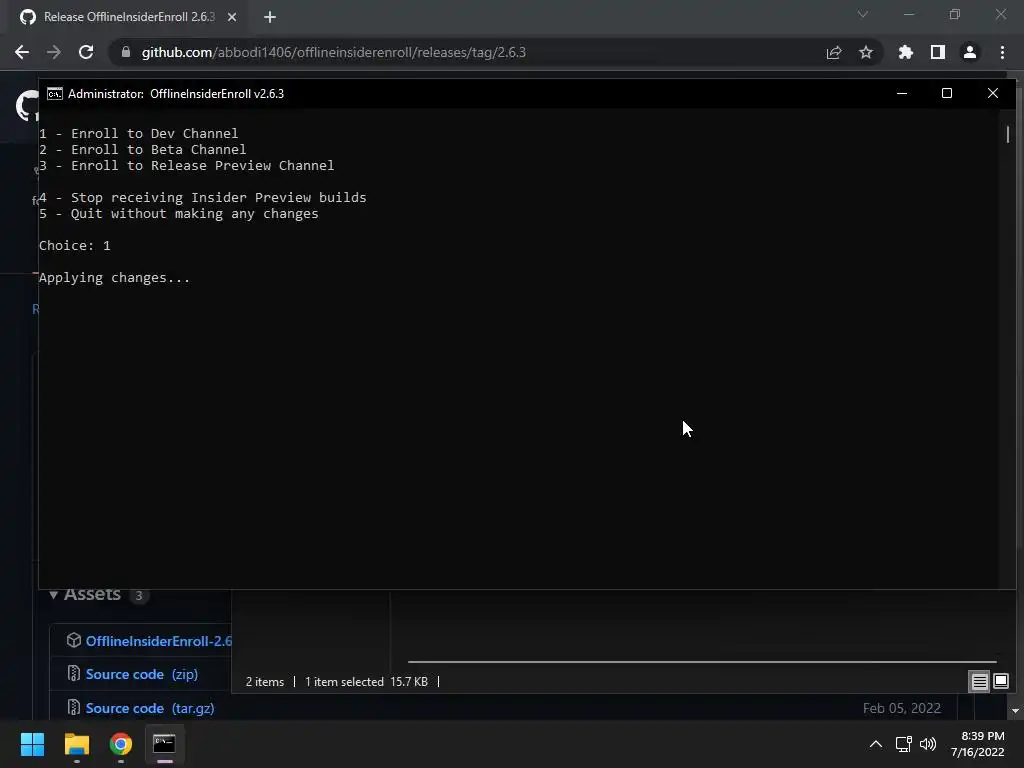1024x768 pixels.
Task: Switch File Explorer to large icons view
Action: [1000, 682]
